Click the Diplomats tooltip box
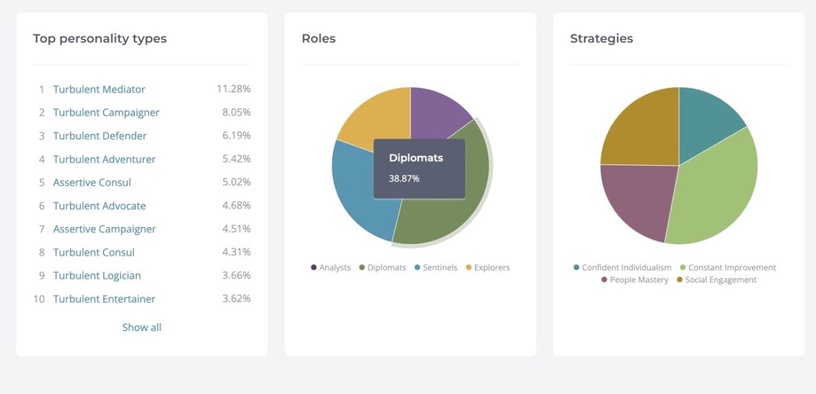This screenshot has width=816, height=394. point(419,169)
